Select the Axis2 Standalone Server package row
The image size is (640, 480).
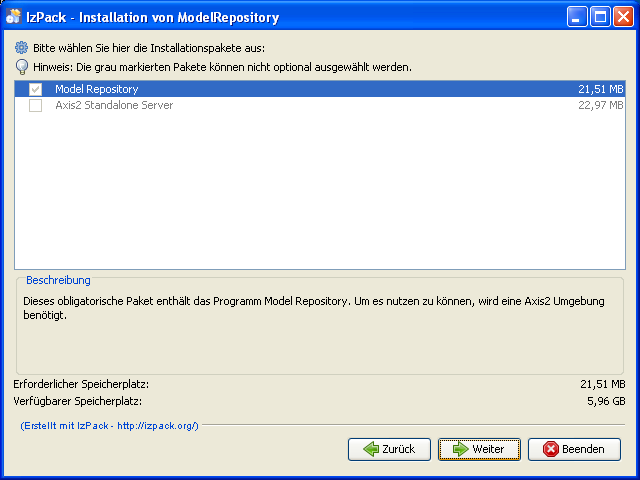tap(320, 105)
